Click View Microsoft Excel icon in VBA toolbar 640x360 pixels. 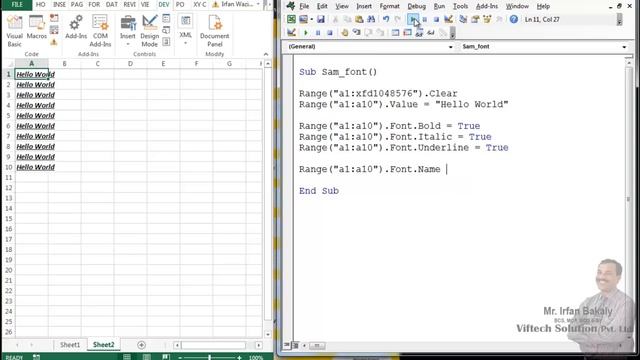[x=291, y=19]
